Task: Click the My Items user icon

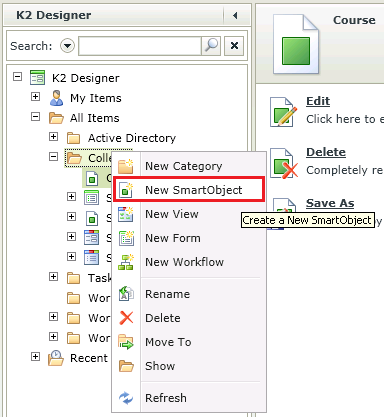Action: point(56,98)
